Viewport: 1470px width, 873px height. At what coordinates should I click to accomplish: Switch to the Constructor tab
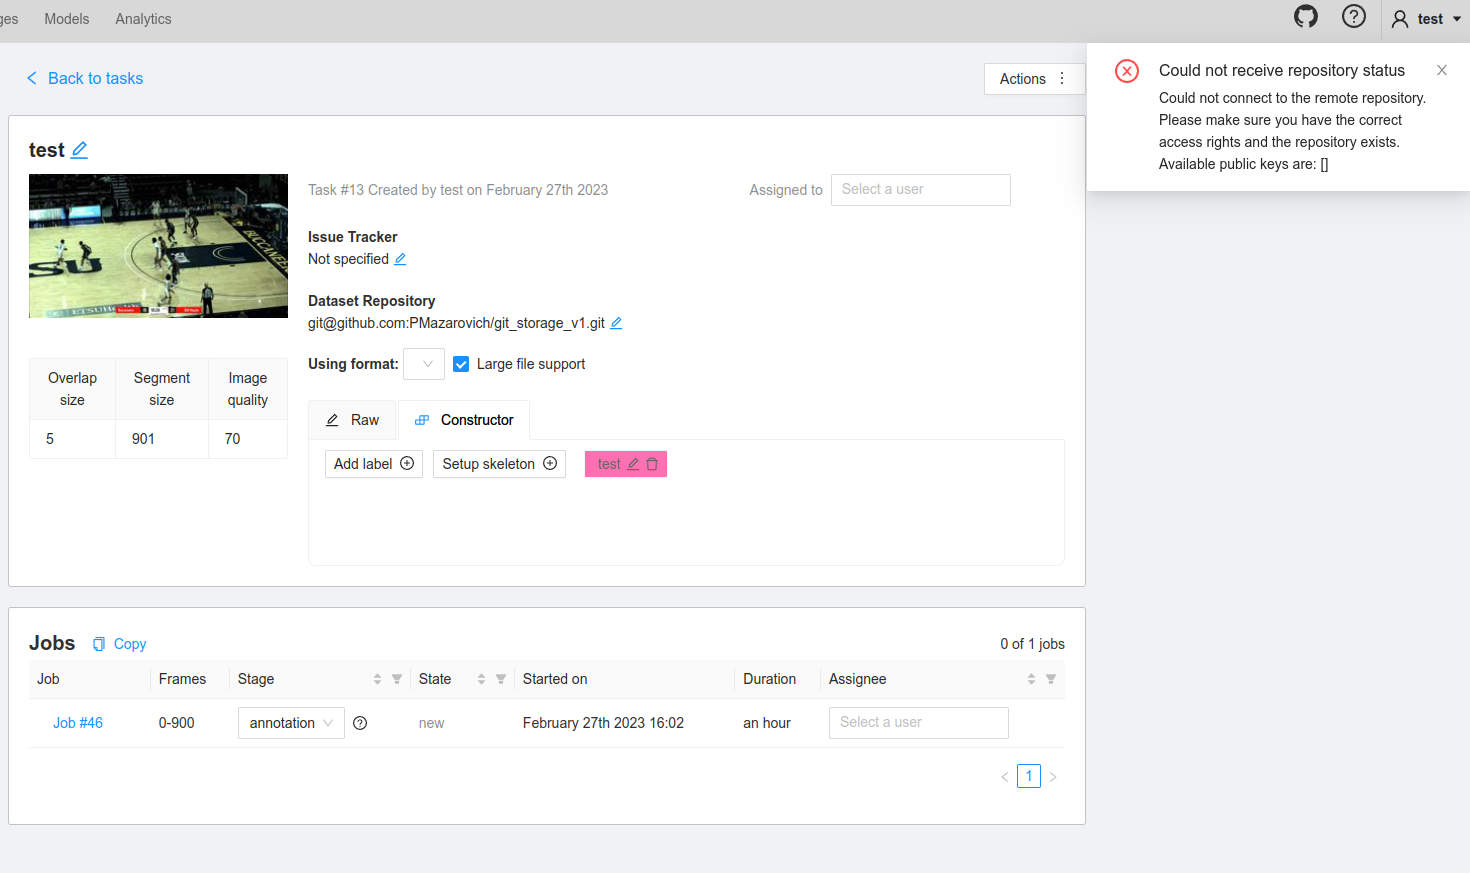coord(464,420)
